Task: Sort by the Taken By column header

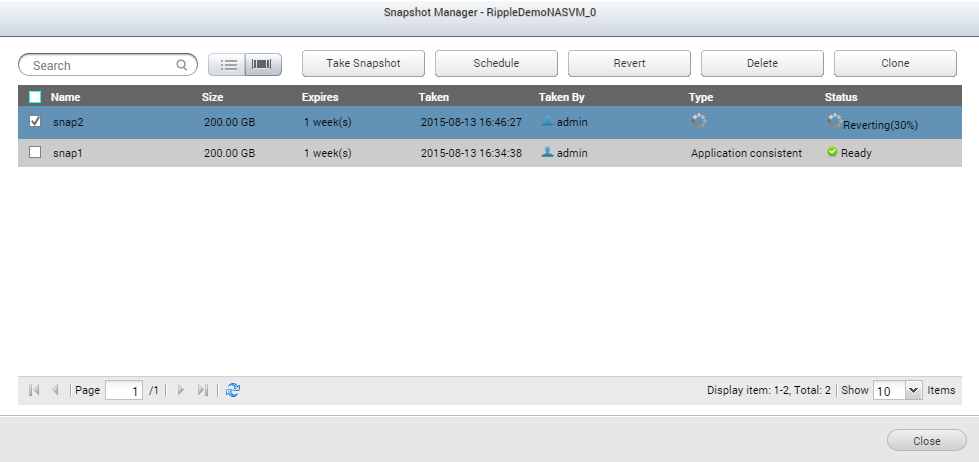Action: tap(562, 97)
